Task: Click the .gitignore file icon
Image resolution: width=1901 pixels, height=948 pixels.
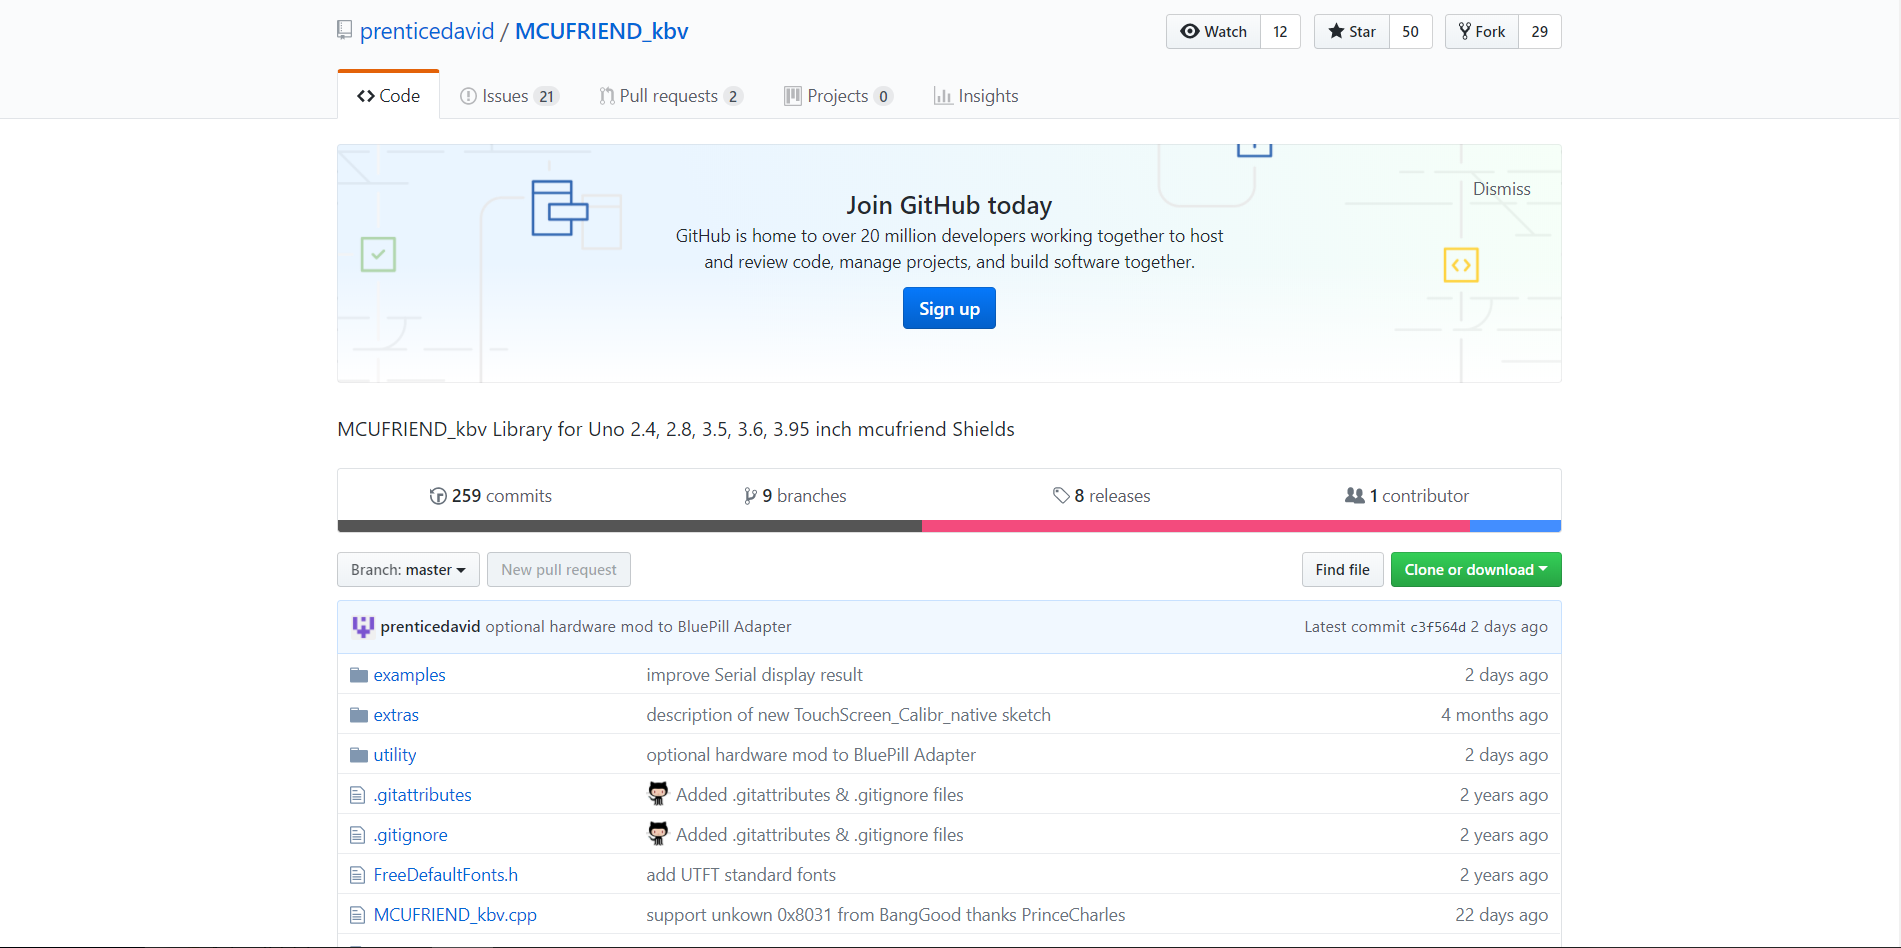Action: (357, 835)
